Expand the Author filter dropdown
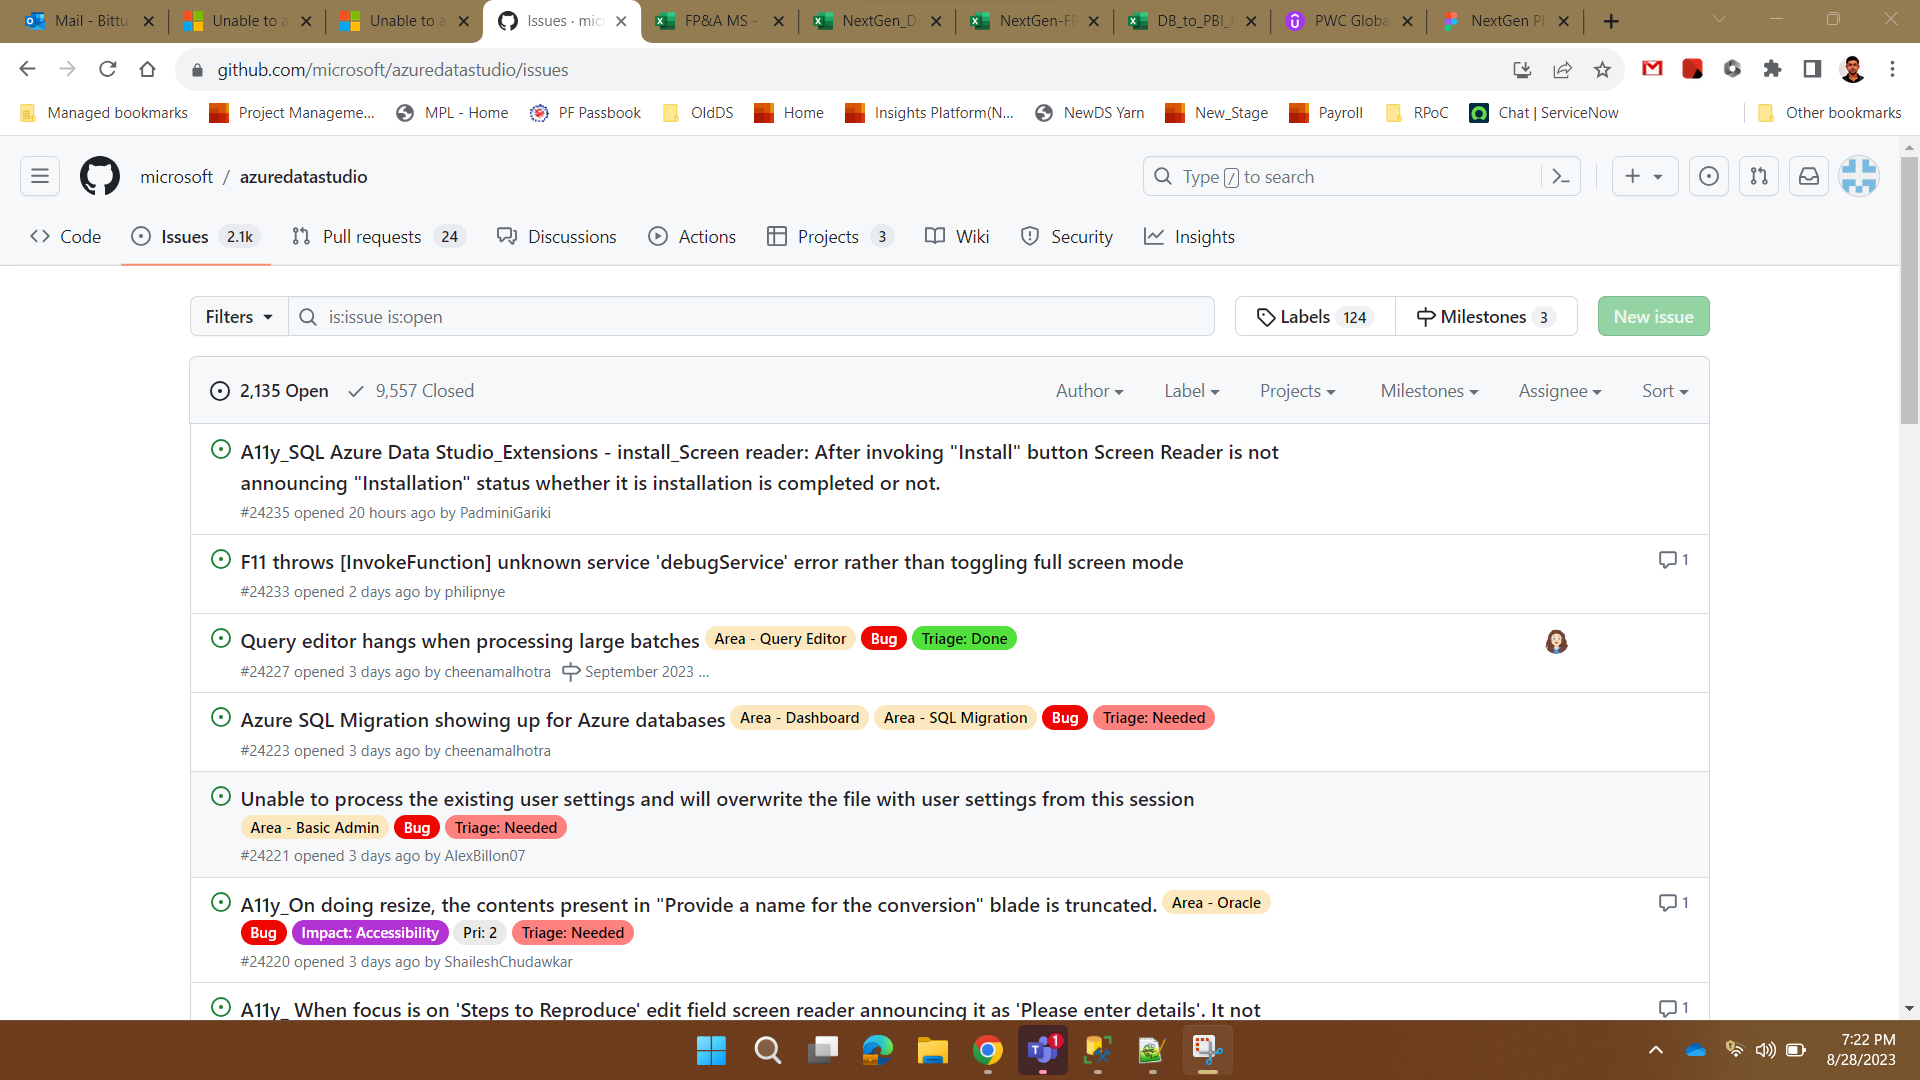Image resolution: width=1920 pixels, height=1080 pixels. 1089,391
